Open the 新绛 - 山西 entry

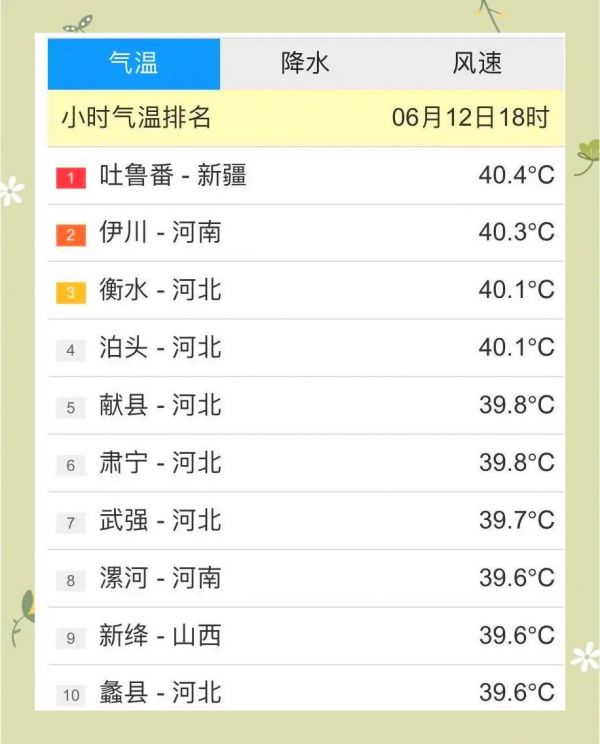(x=306, y=636)
